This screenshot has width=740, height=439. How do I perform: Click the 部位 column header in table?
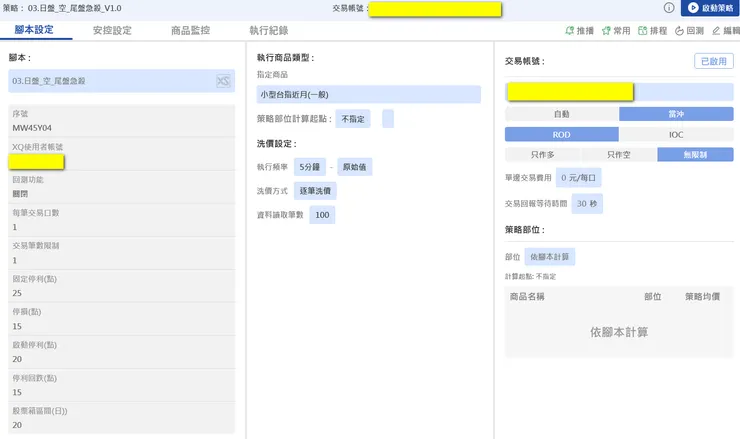click(653, 296)
